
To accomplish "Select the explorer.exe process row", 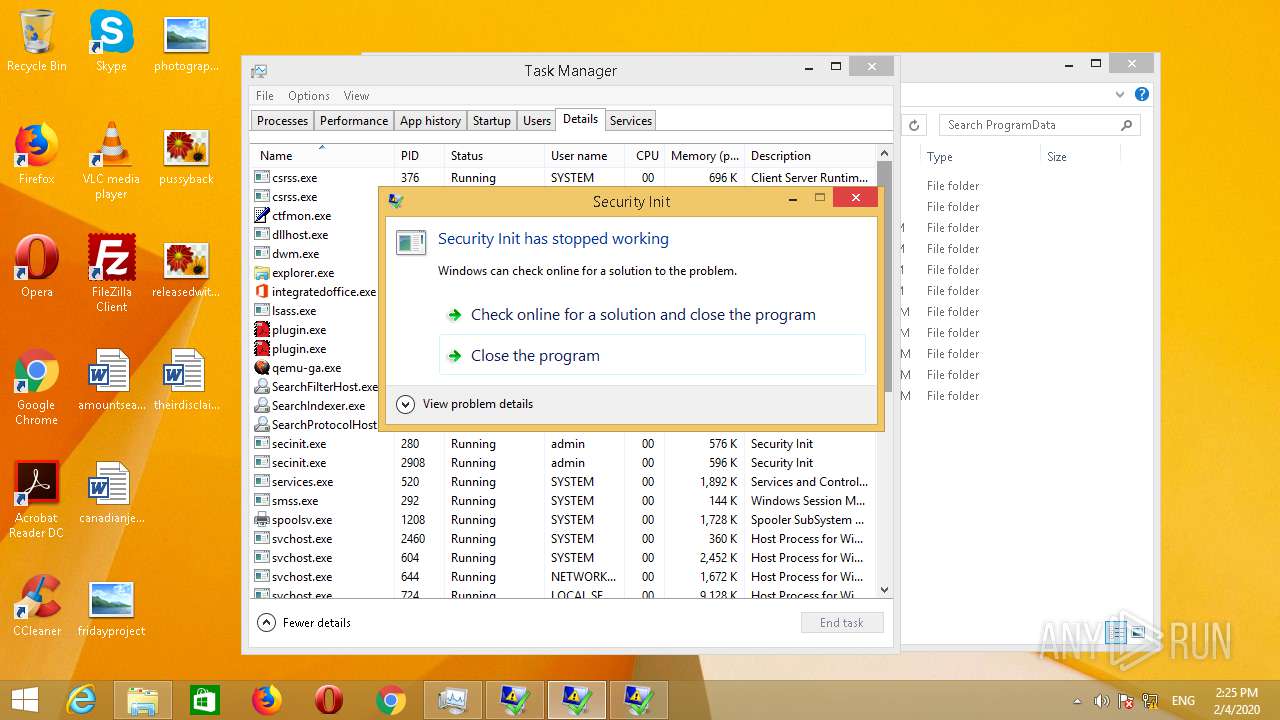I will 315,273.
